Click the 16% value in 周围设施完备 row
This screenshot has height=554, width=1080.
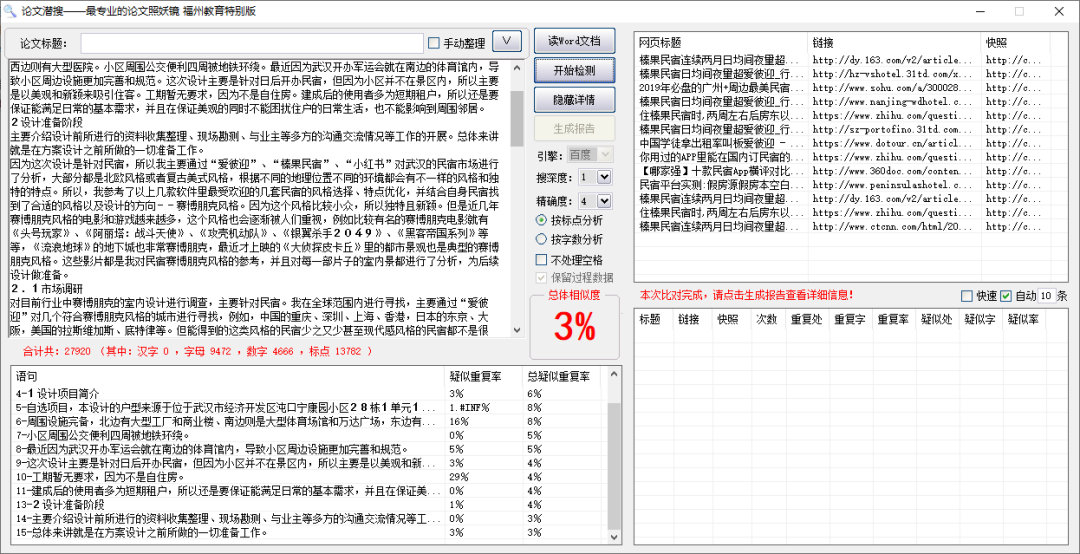(459, 421)
